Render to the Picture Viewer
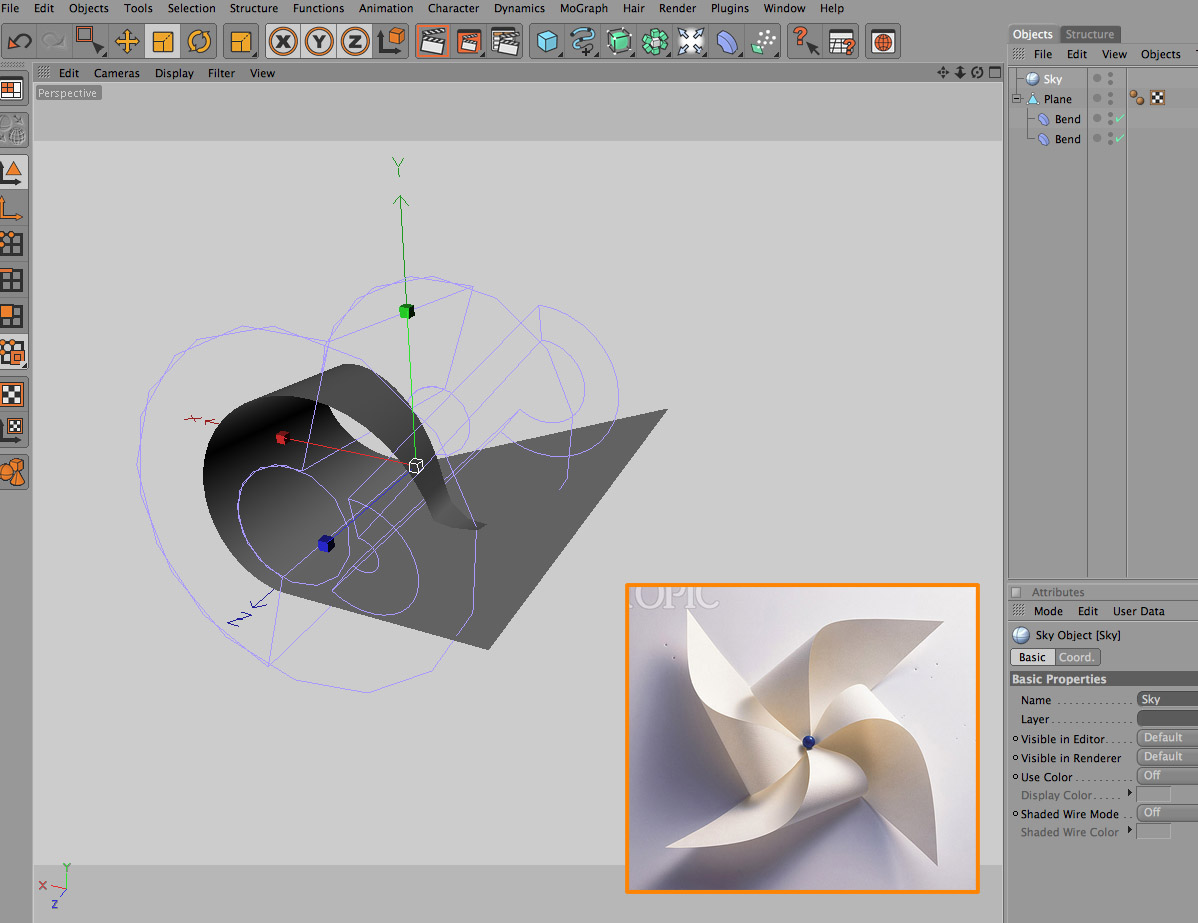The image size is (1198, 923). [468, 41]
